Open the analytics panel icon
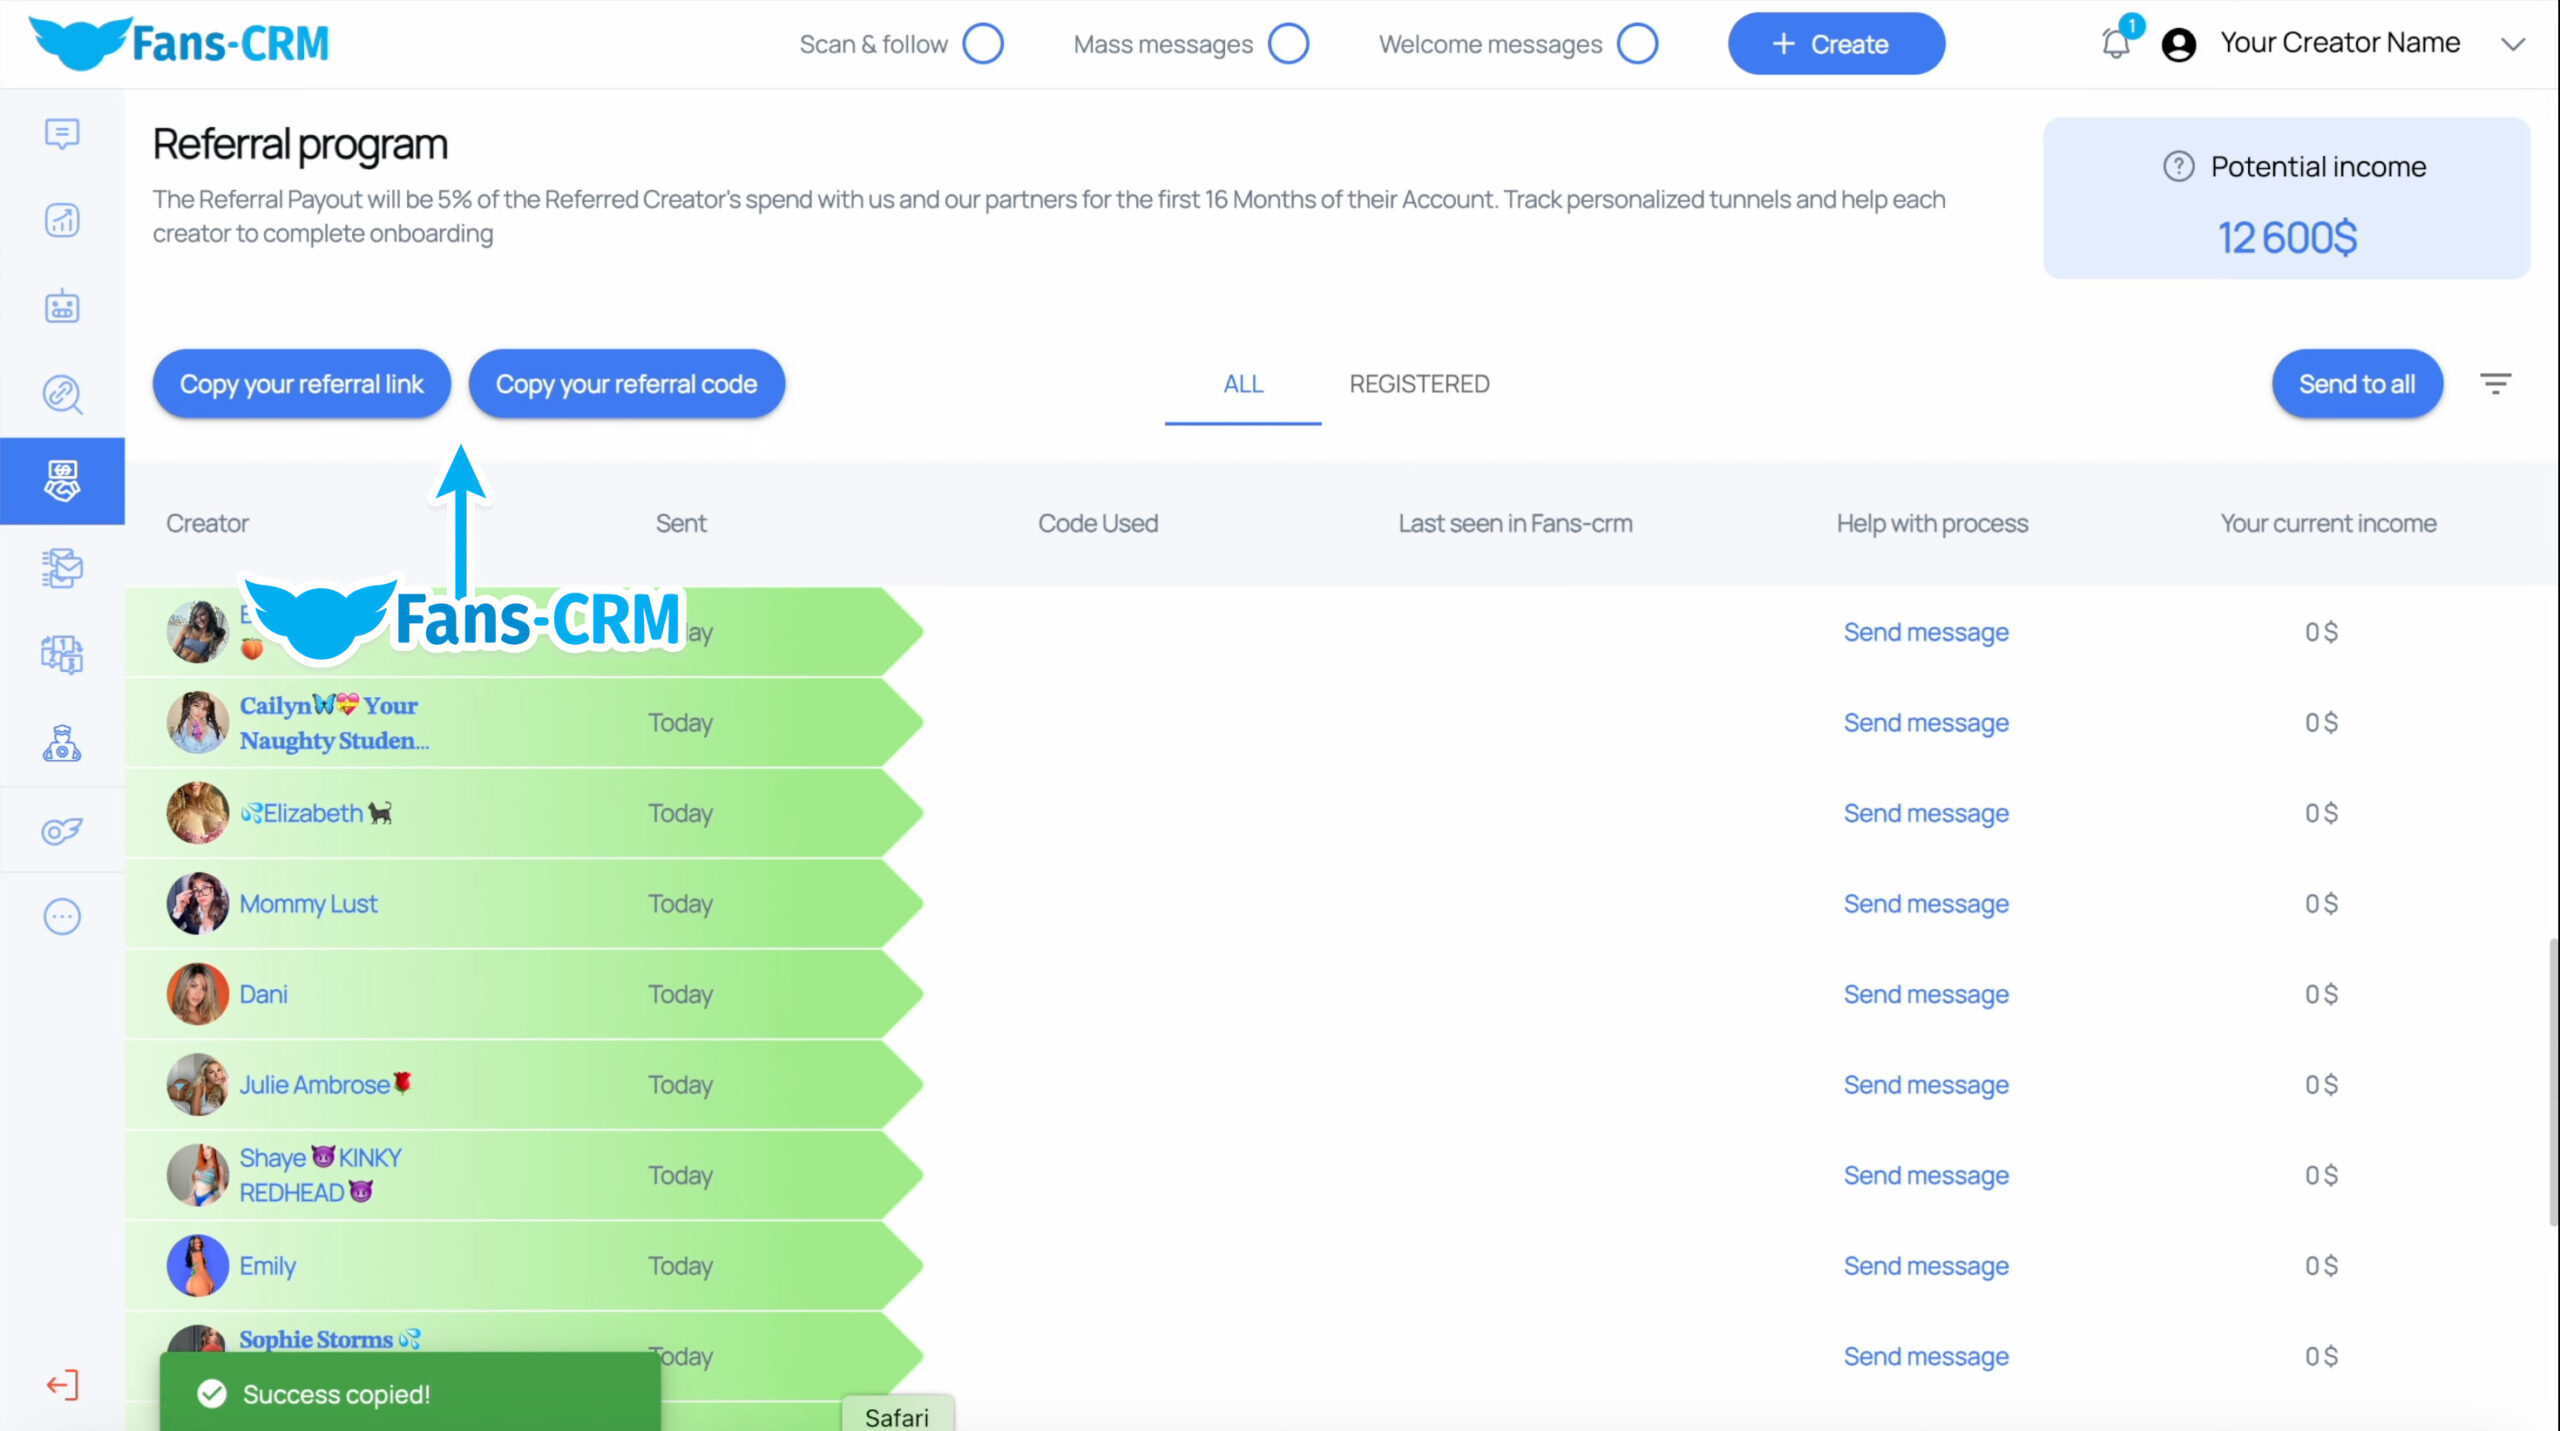This screenshot has width=2560, height=1431. click(x=62, y=220)
